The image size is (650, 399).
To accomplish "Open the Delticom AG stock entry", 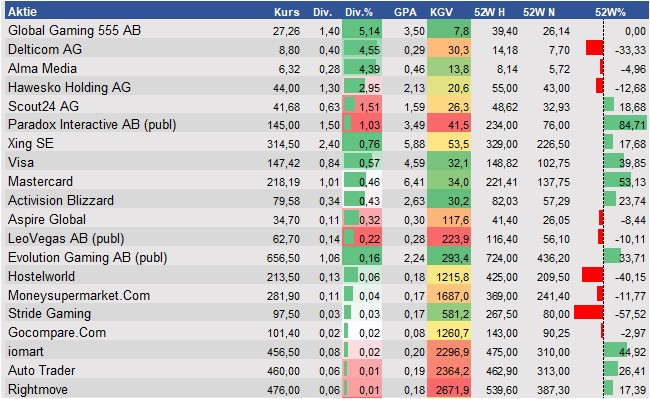I will [45, 49].
